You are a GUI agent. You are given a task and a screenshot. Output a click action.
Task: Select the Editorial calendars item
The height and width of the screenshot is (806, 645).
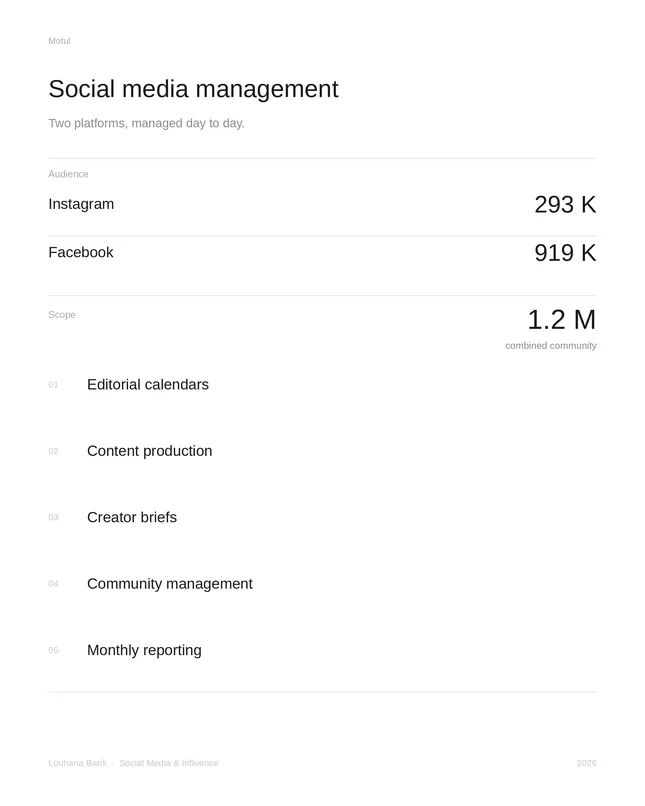(148, 384)
